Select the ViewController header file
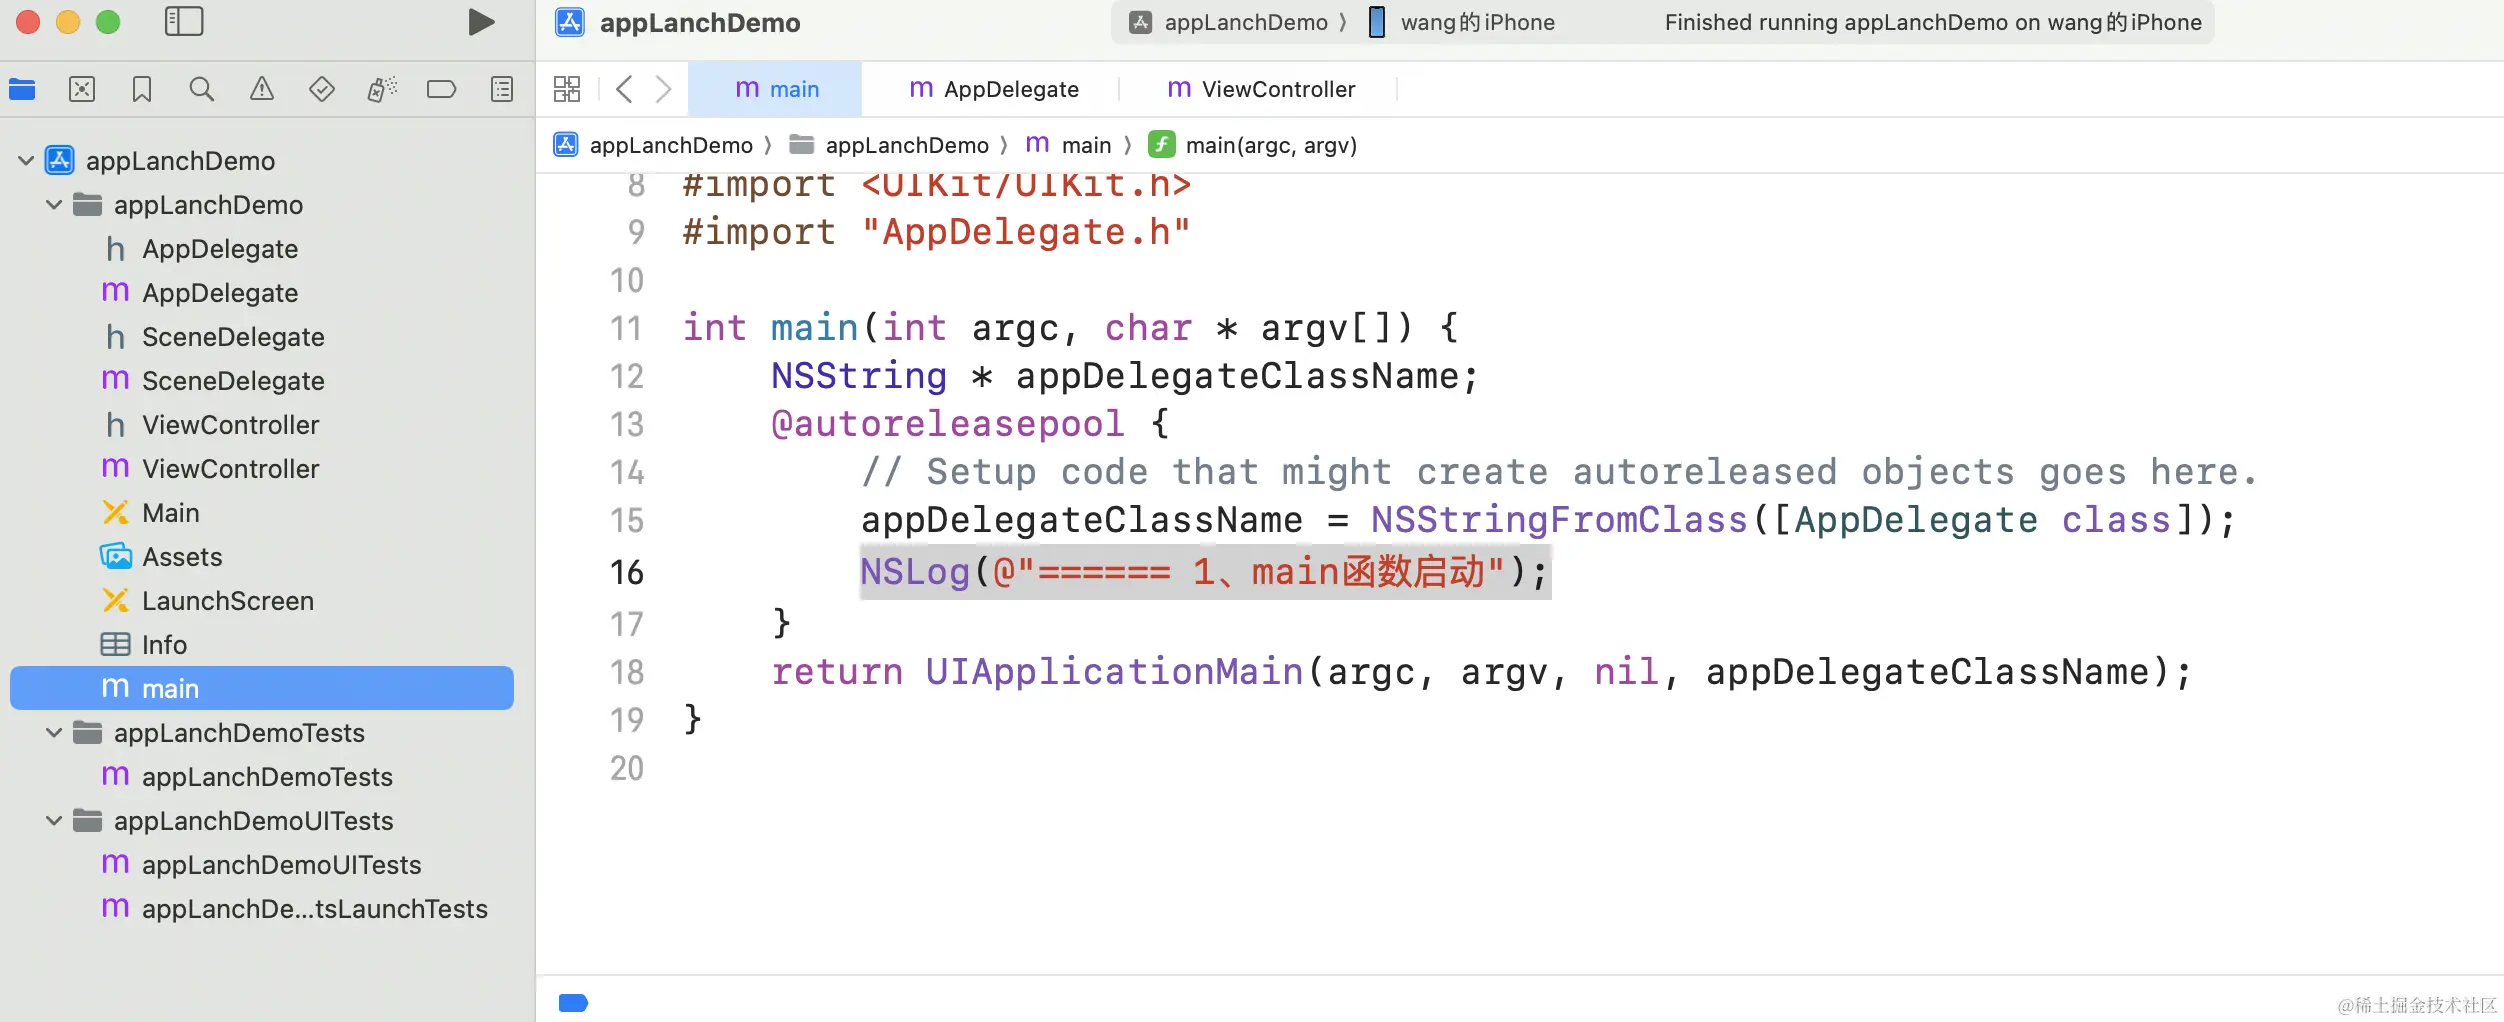 click(262, 424)
